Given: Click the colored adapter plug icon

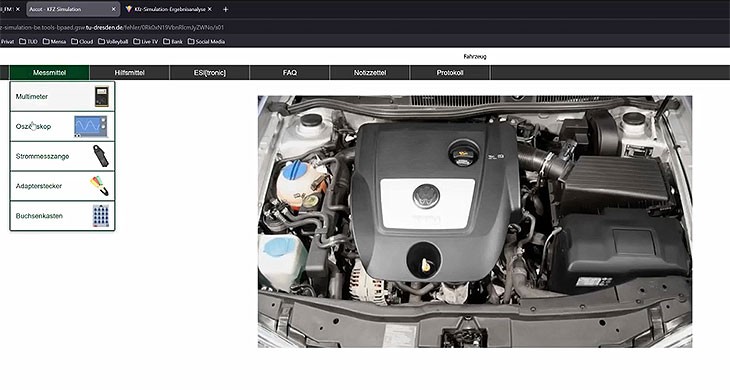Looking at the screenshot, I should click(x=100, y=186).
